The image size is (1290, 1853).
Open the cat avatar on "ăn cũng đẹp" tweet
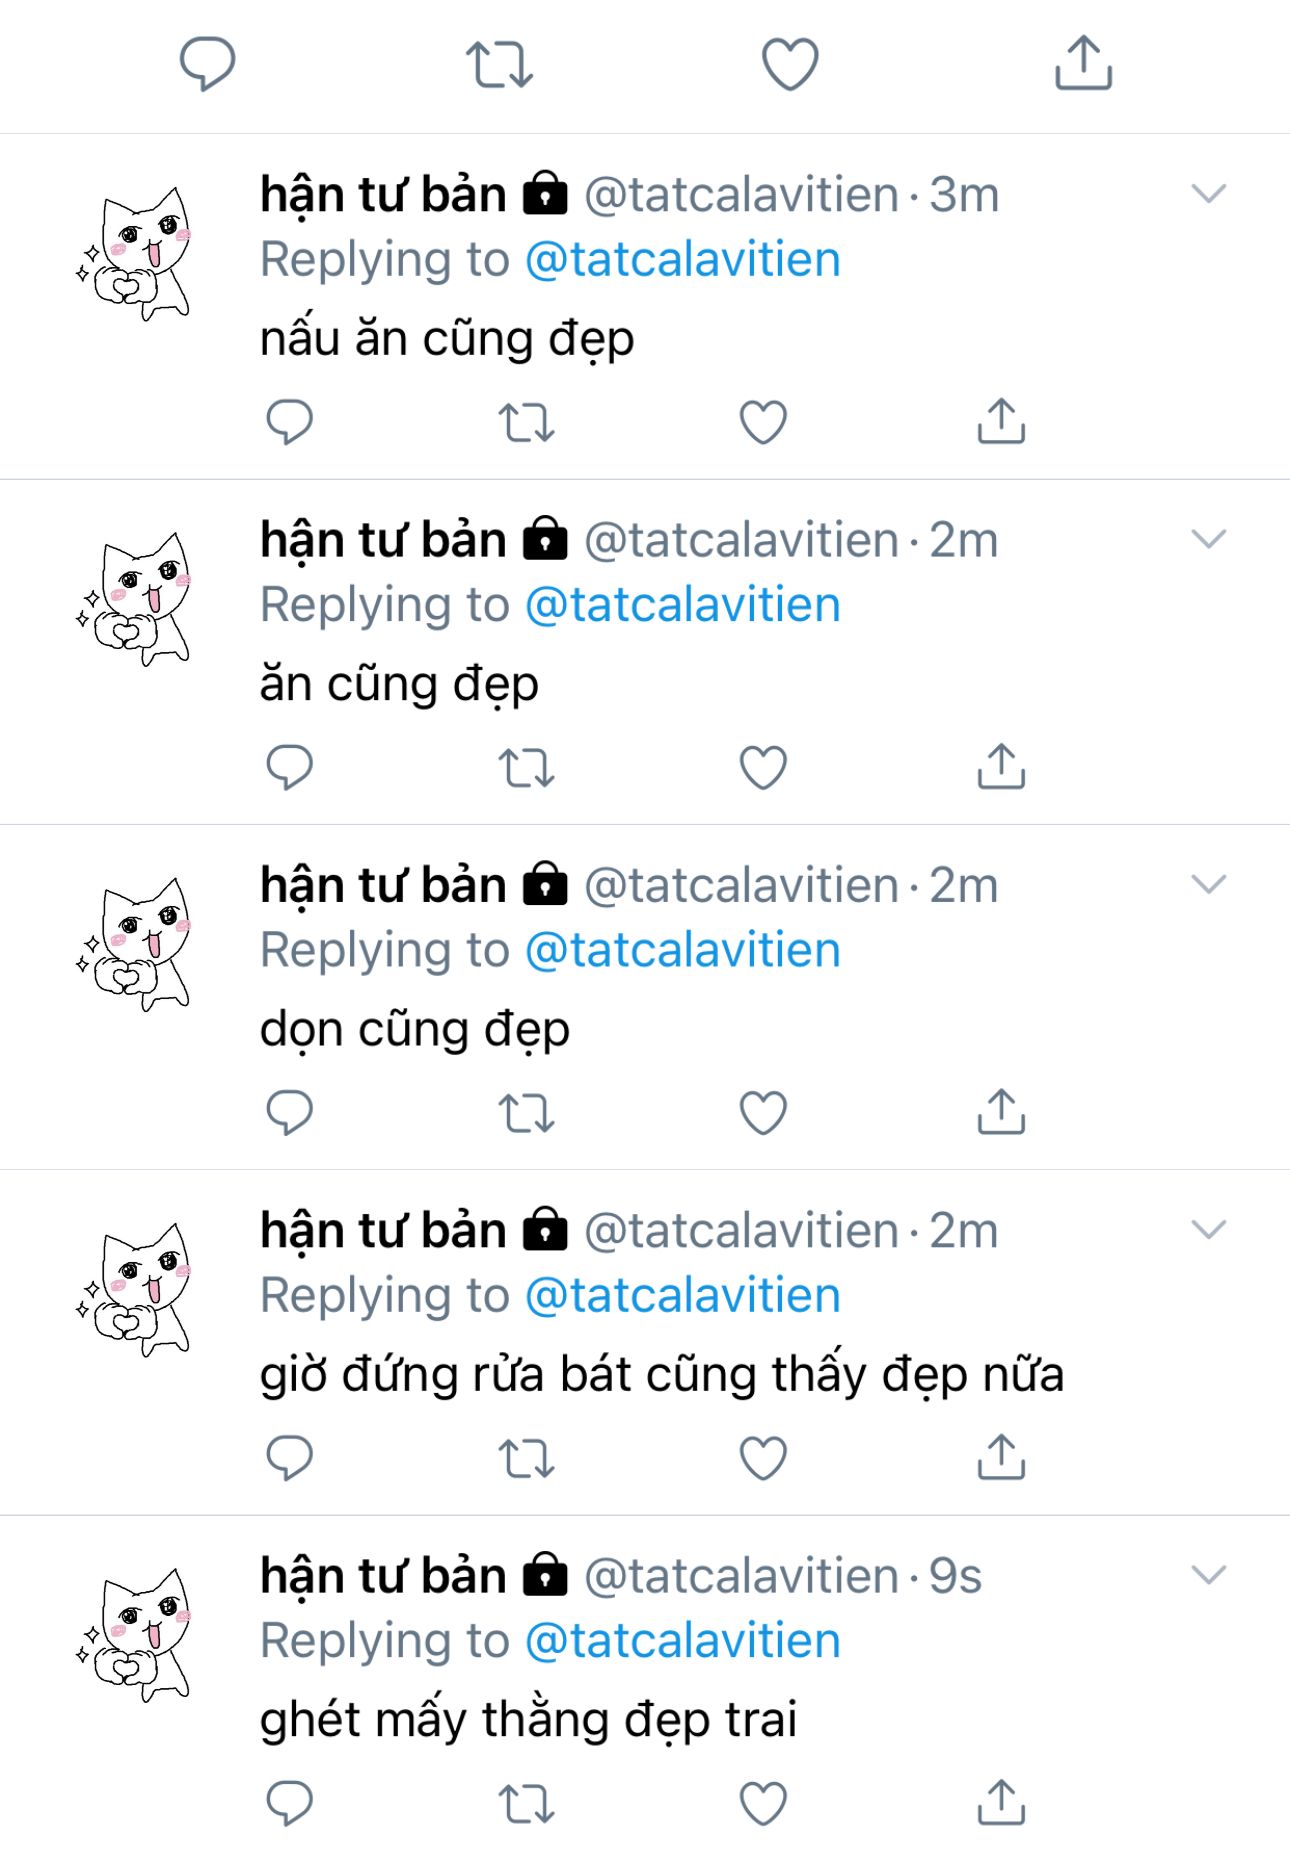(x=134, y=599)
